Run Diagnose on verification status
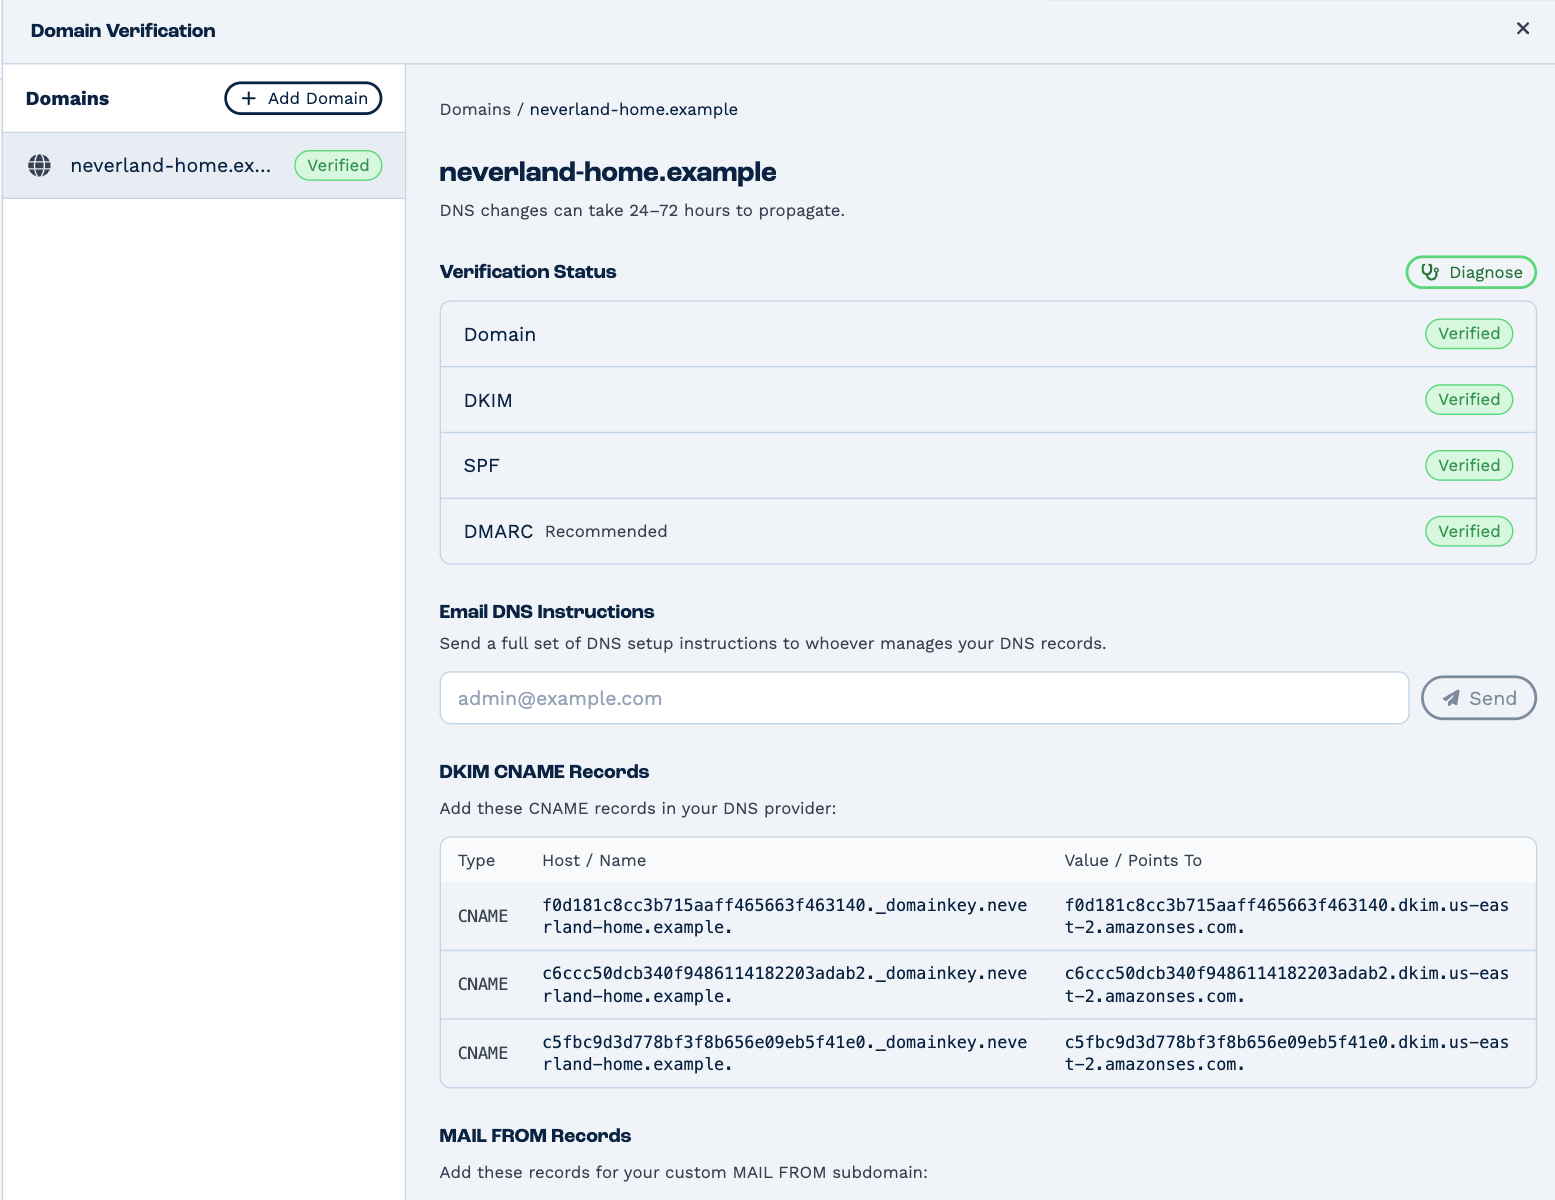 (1471, 272)
